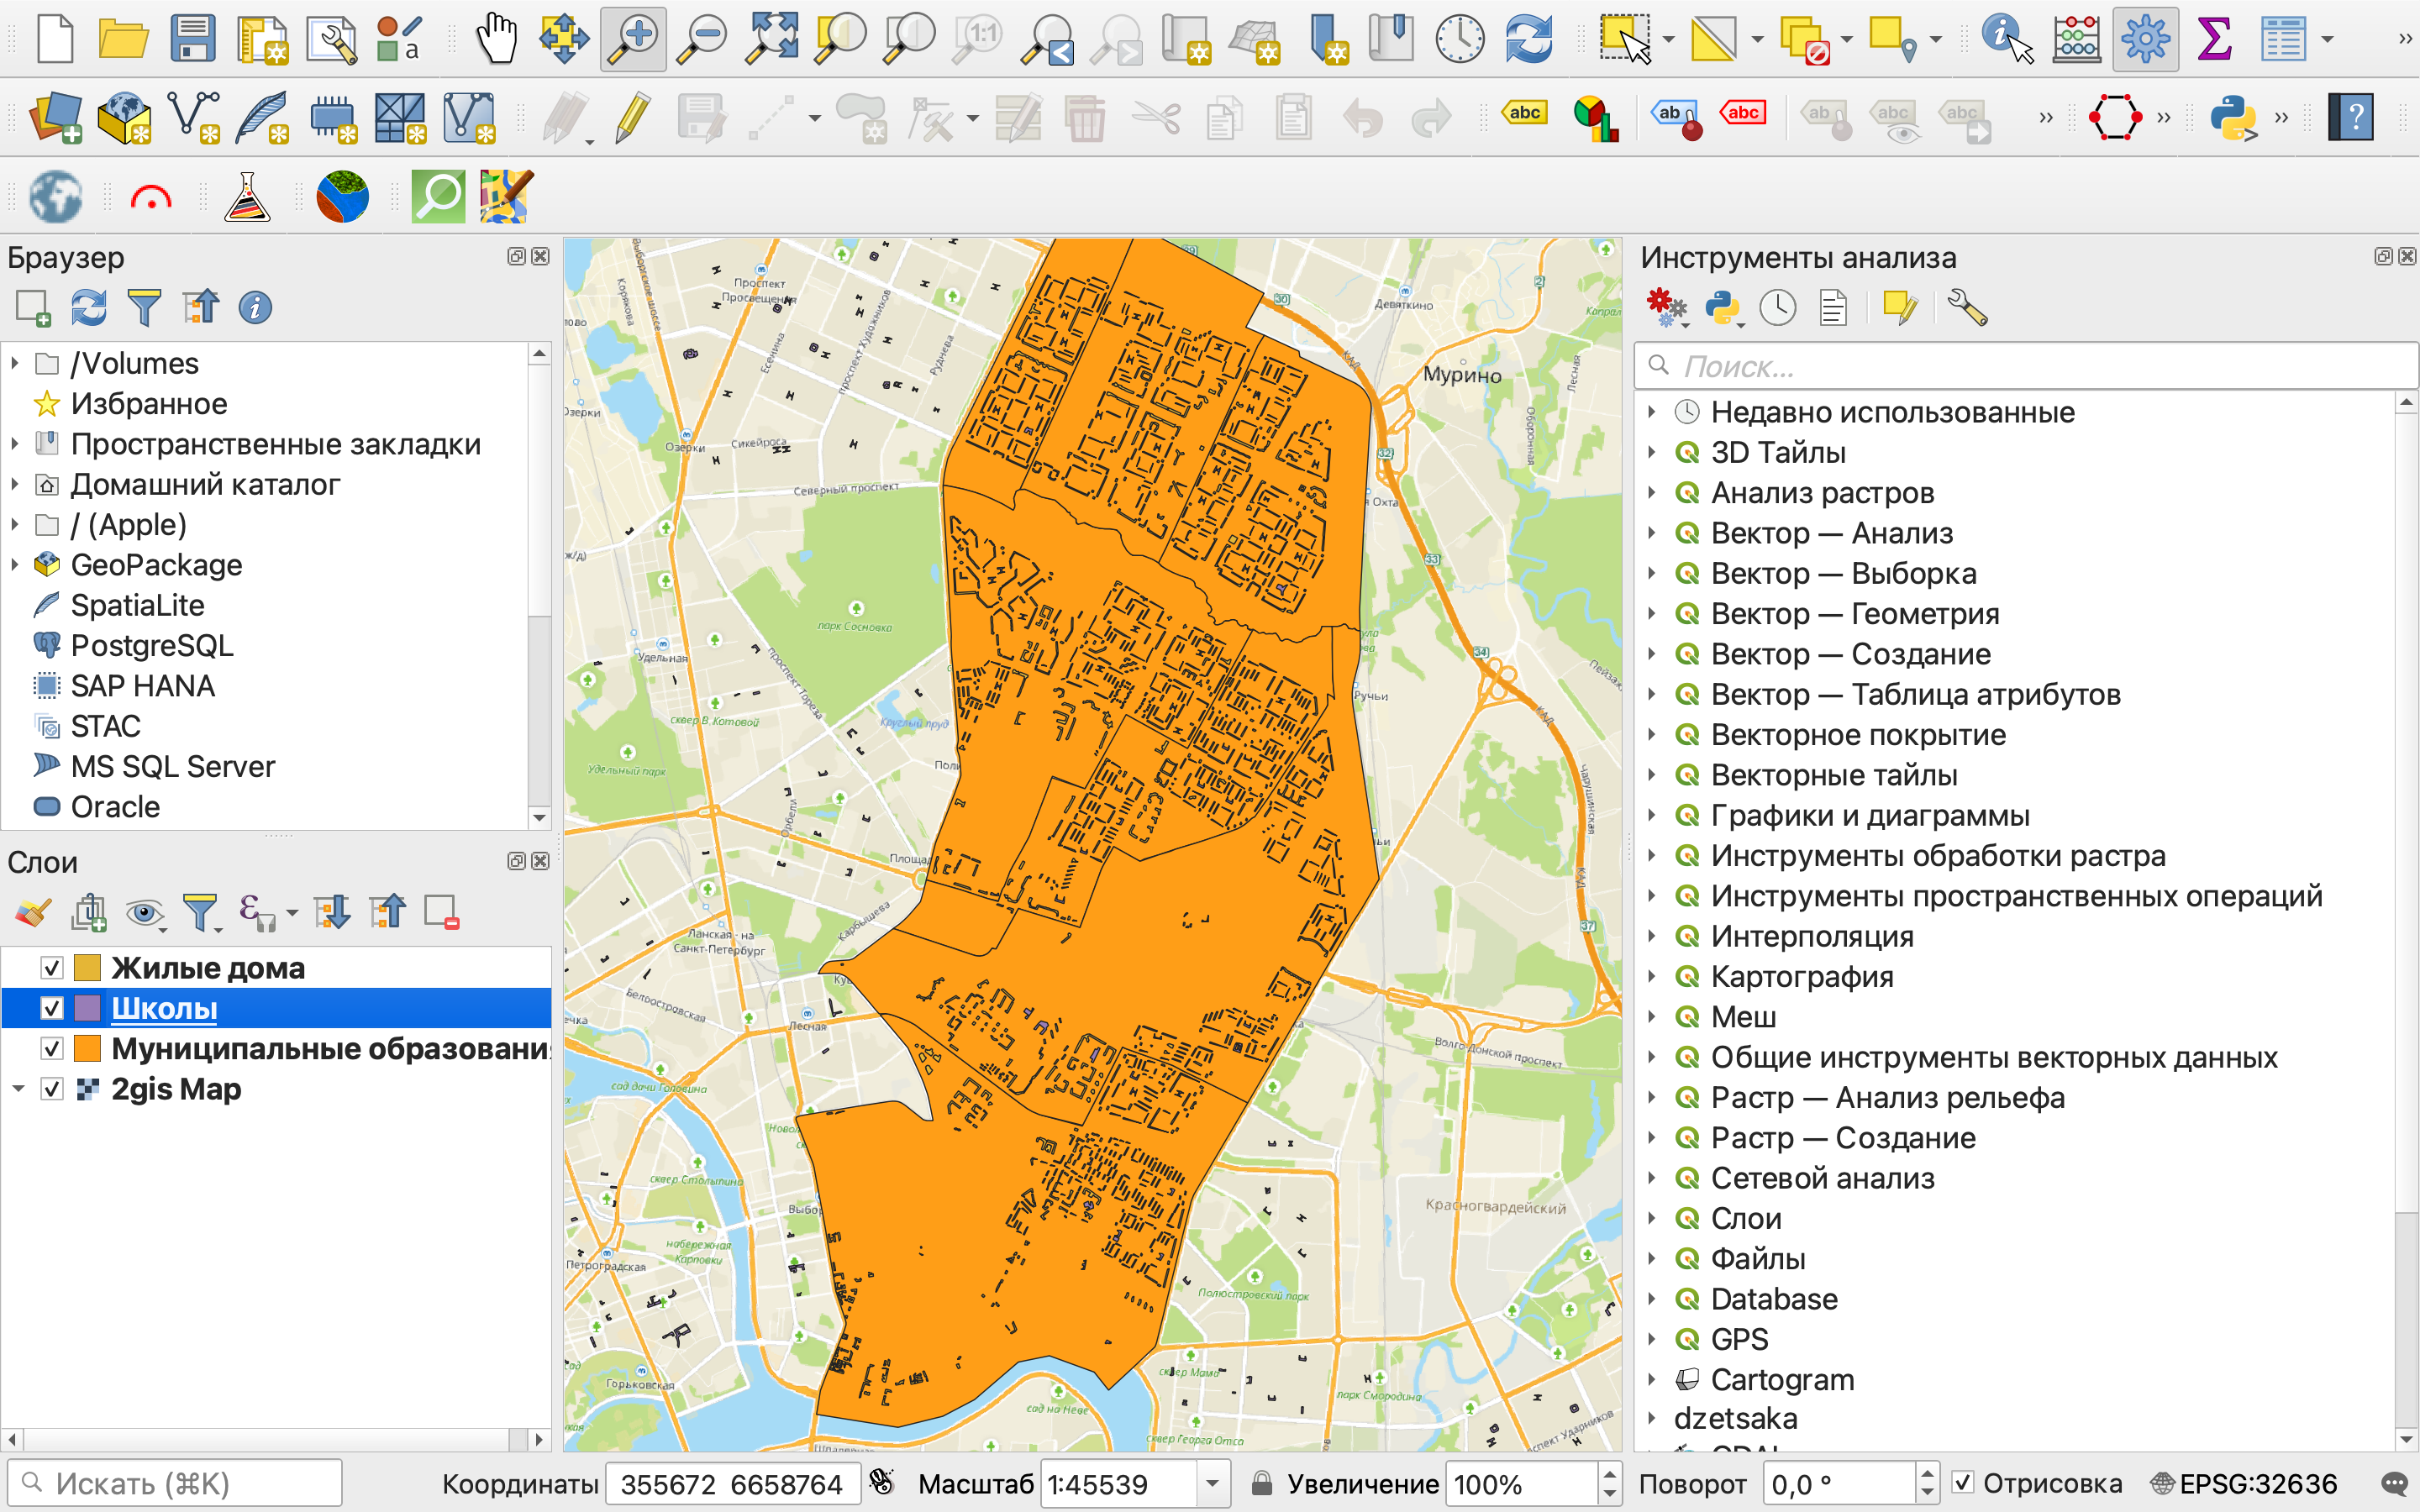Image resolution: width=2420 pixels, height=1512 pixels.
Task: Click the Python console icon in toolbar
Action: click(2233, 118)
